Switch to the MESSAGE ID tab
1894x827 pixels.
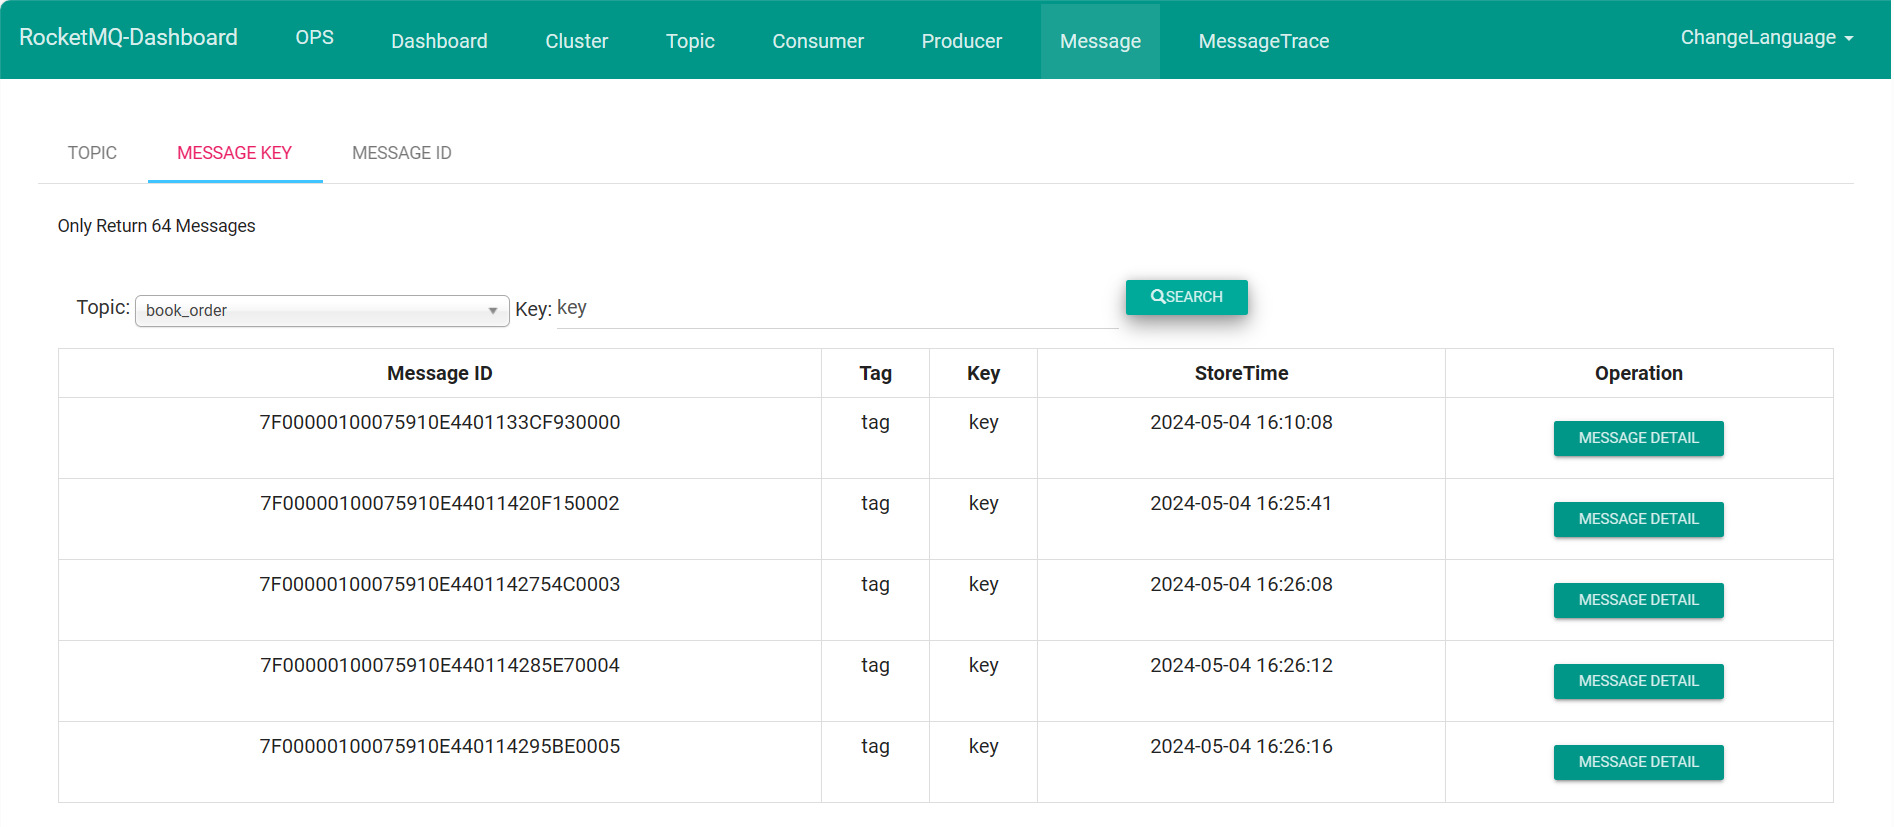[401, 153]
